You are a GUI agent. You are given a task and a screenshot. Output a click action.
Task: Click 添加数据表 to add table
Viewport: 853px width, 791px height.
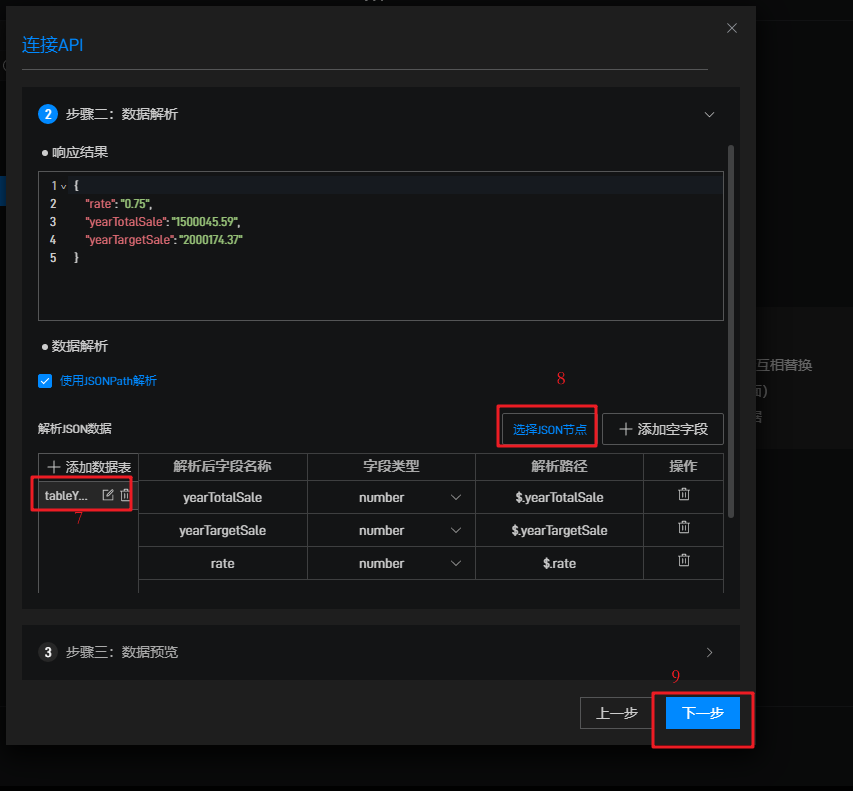click(89, 467)
